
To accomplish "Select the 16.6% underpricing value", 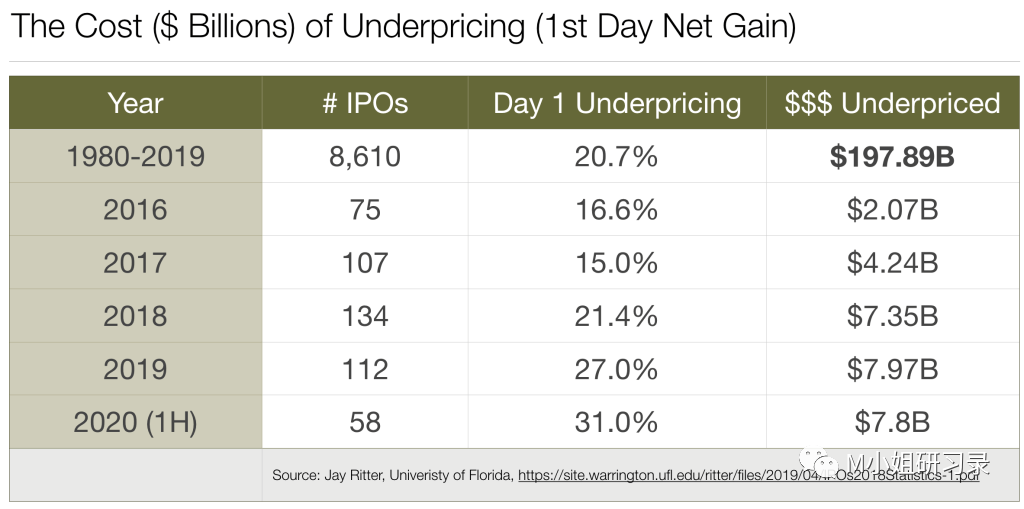I will 617,210.
